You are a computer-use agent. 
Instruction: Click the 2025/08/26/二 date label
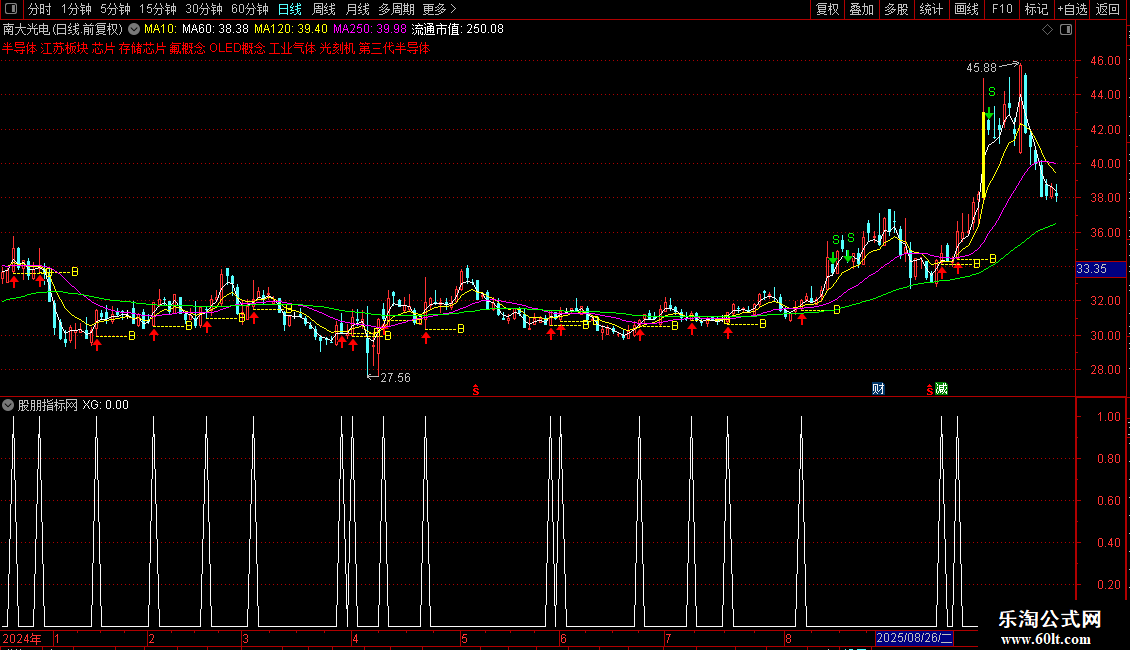point(915,638)
